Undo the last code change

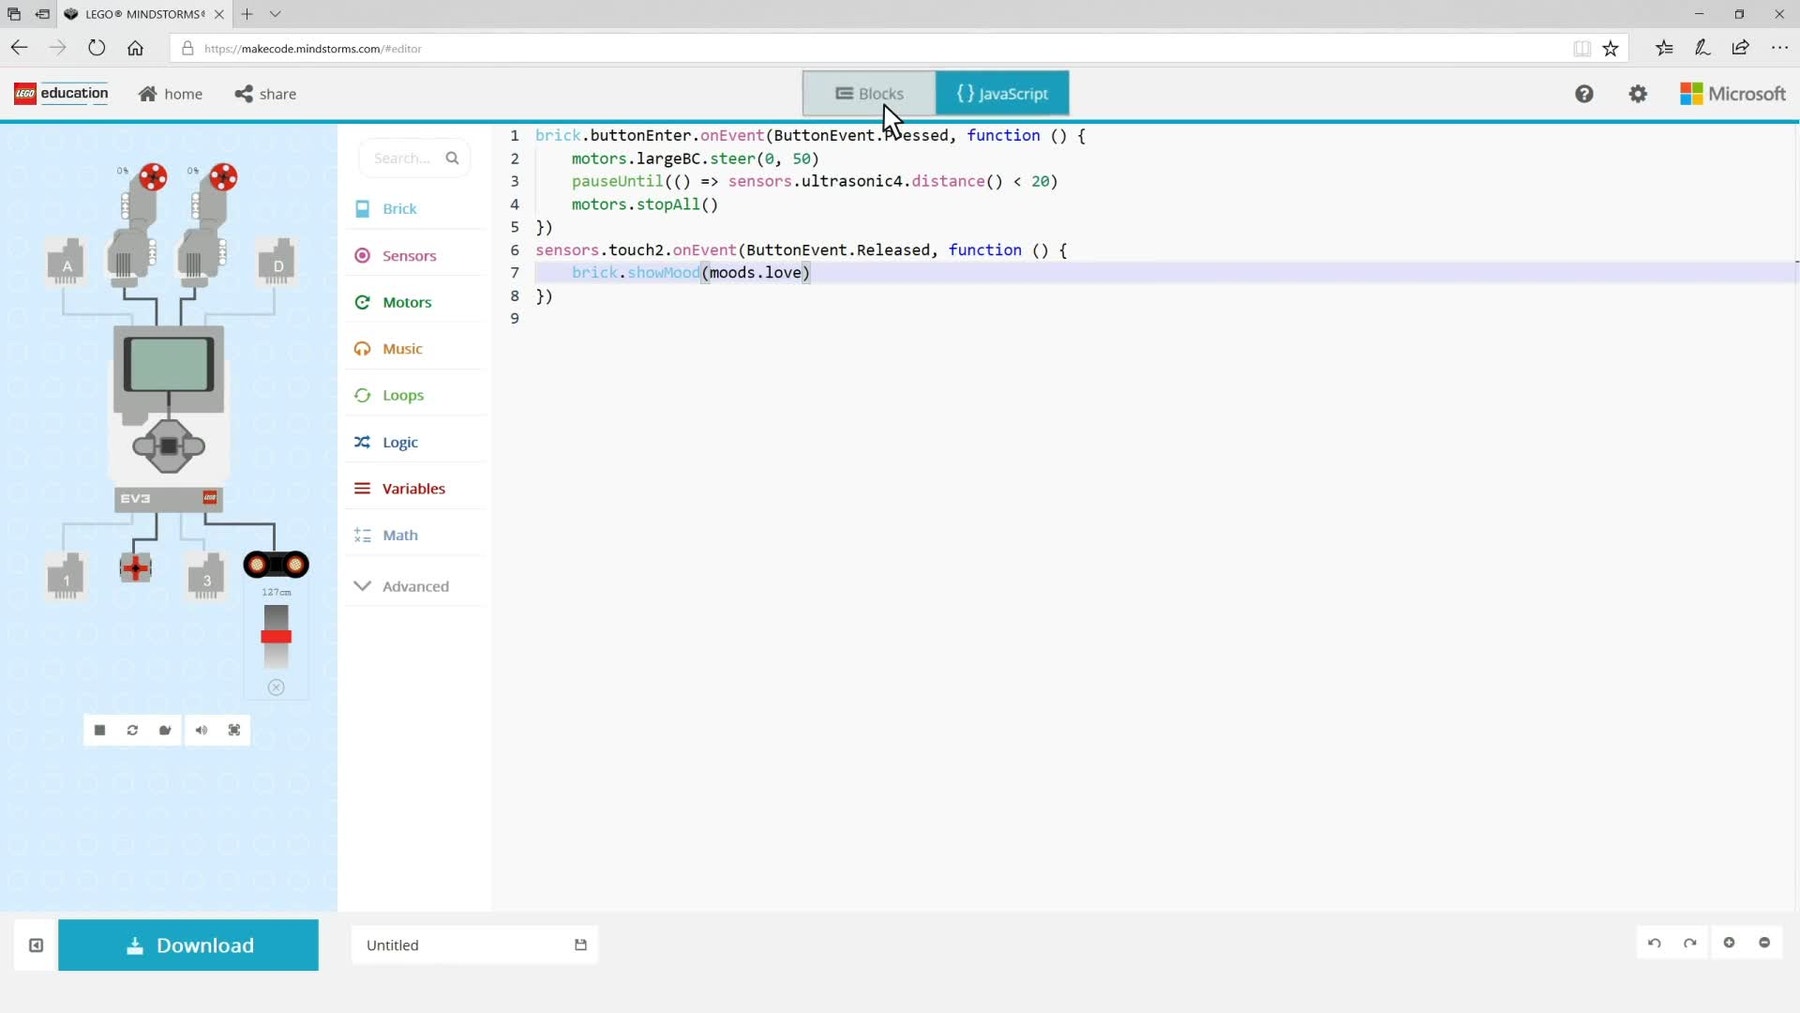pyautogui.click(x=1655, y=943)
